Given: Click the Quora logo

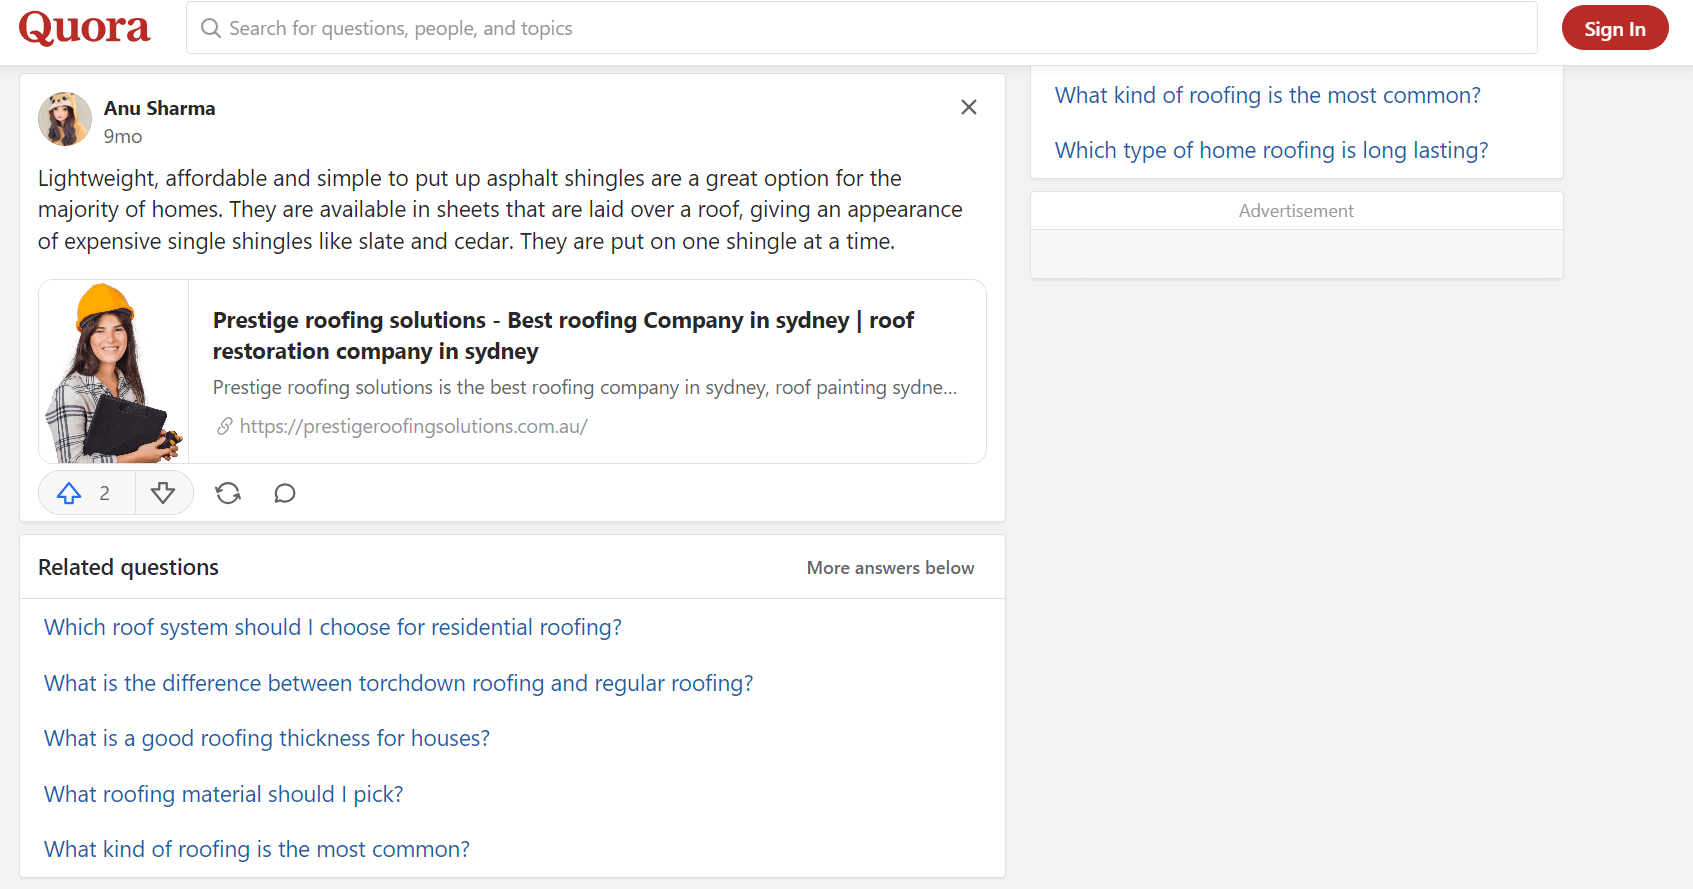Looking at the screenshot, I should click(85, 28).
